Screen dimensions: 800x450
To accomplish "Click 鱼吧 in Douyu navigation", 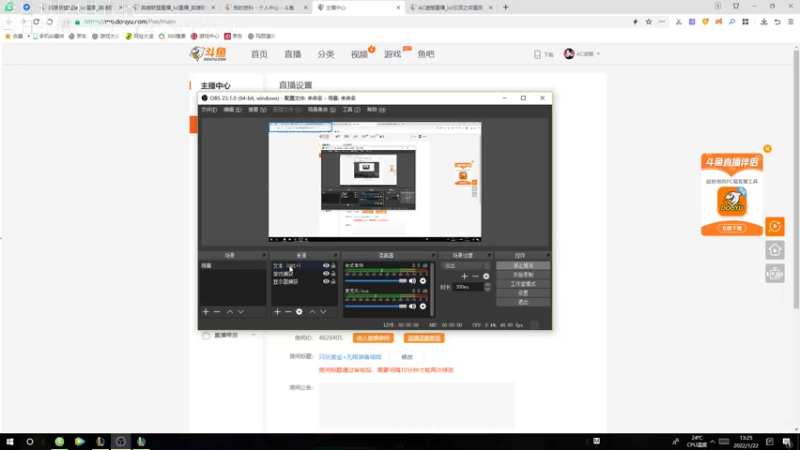I will 426,54.
